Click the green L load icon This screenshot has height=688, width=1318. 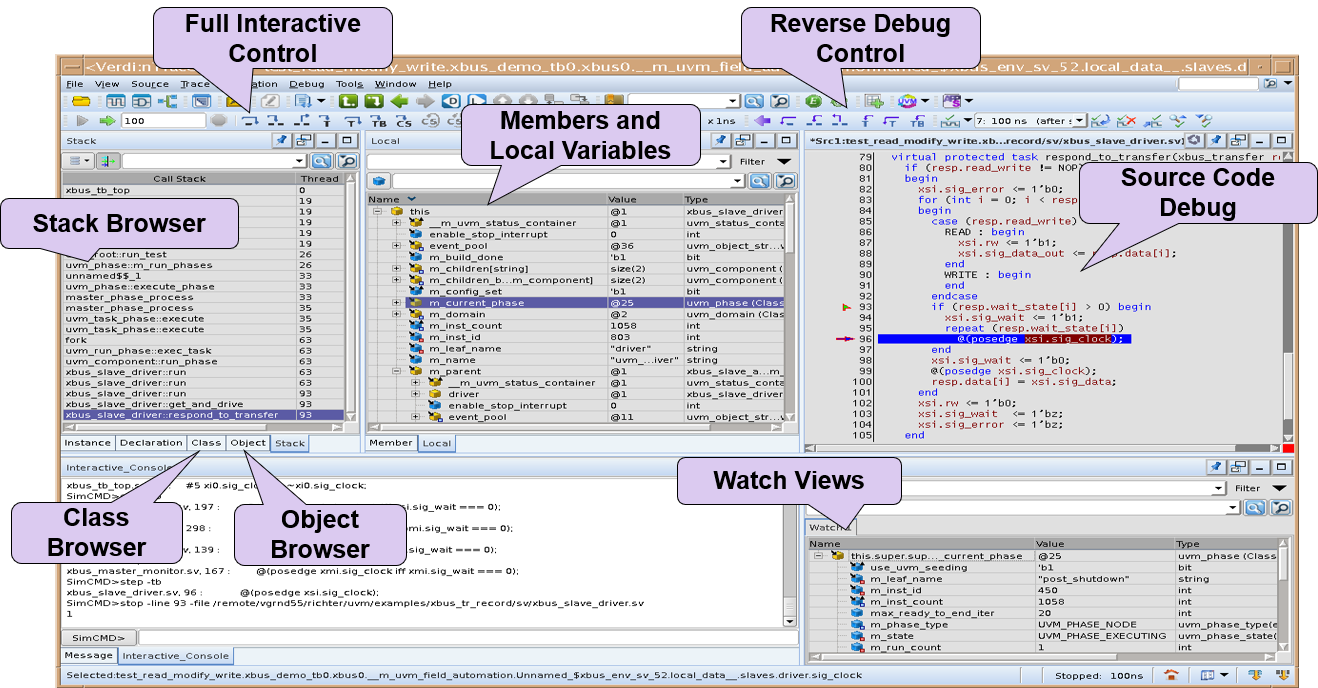coord(349,100)
